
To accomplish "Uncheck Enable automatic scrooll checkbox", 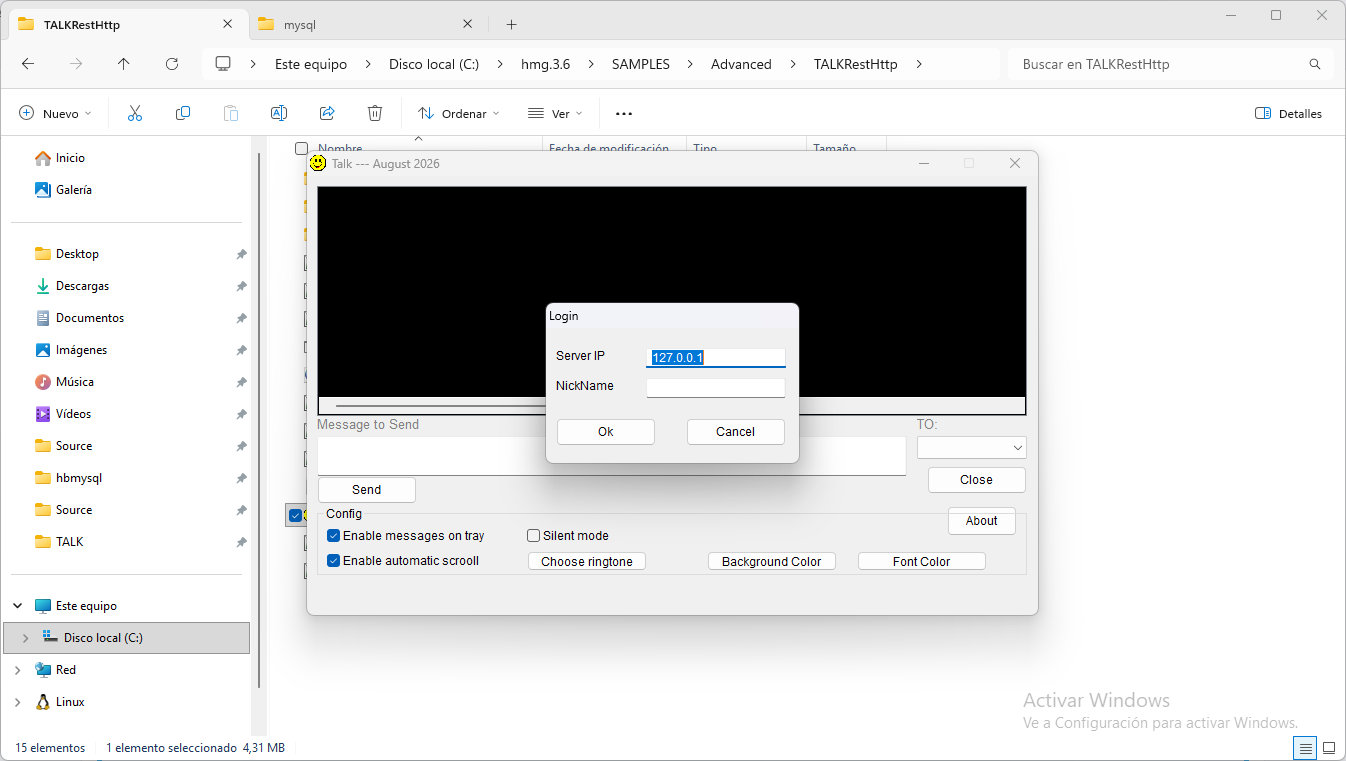I will (x=334, y=561).
